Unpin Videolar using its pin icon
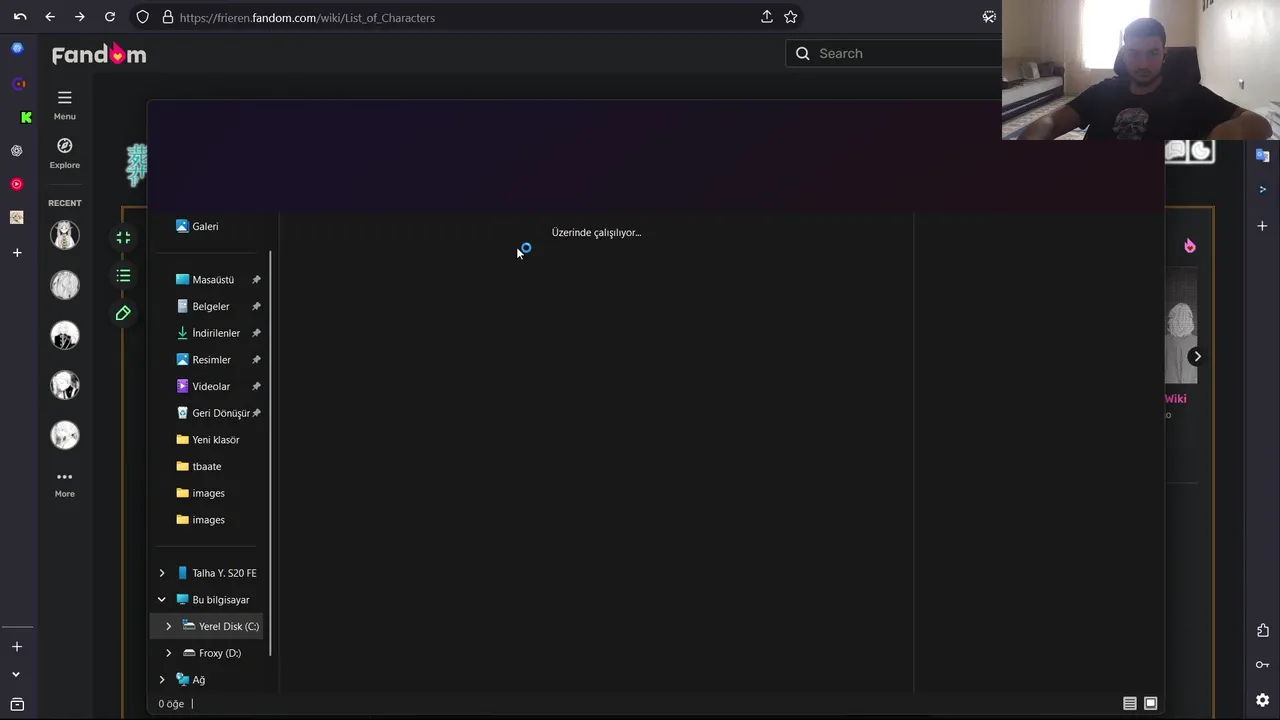This screenshot has width=1280, height=720. [x=256, y=387]
